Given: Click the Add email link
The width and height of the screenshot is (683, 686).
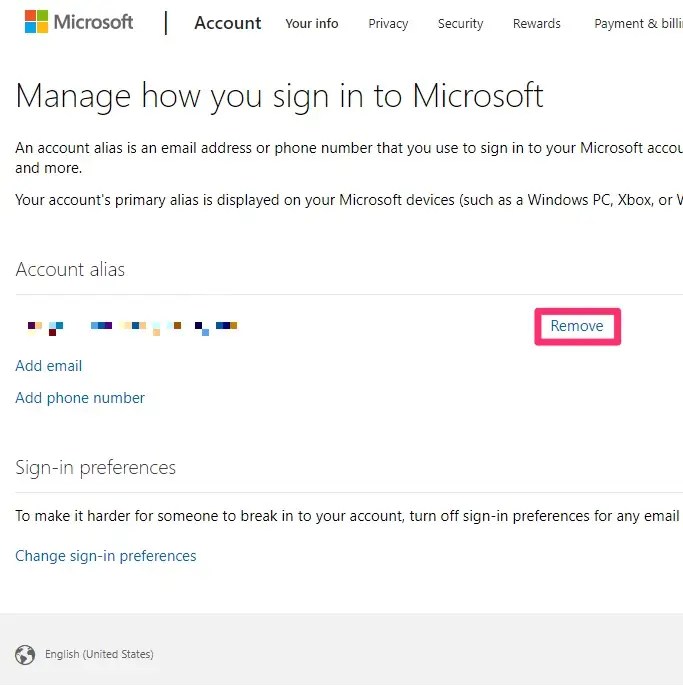Looking at the screenshot, I should pos(49,366).
